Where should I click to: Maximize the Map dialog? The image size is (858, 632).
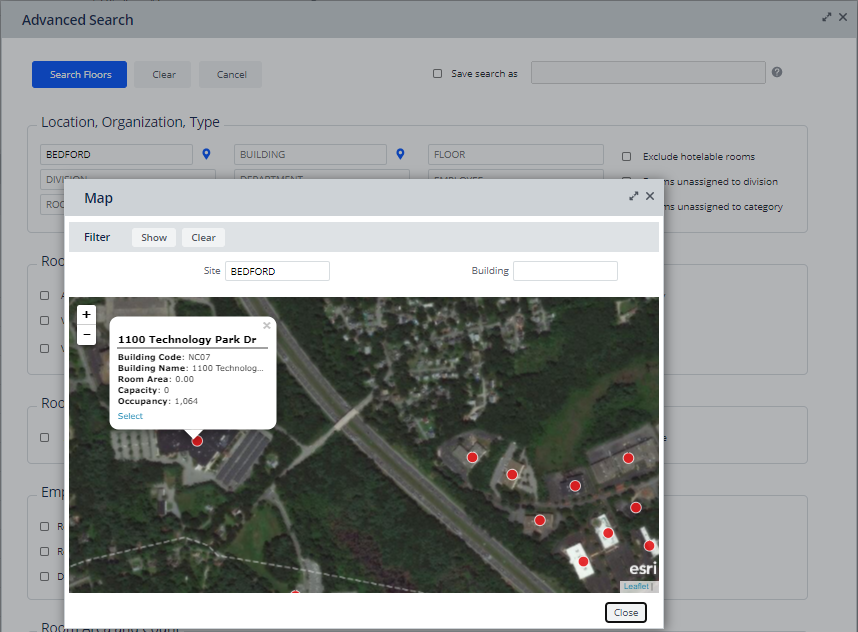[634, 197]
